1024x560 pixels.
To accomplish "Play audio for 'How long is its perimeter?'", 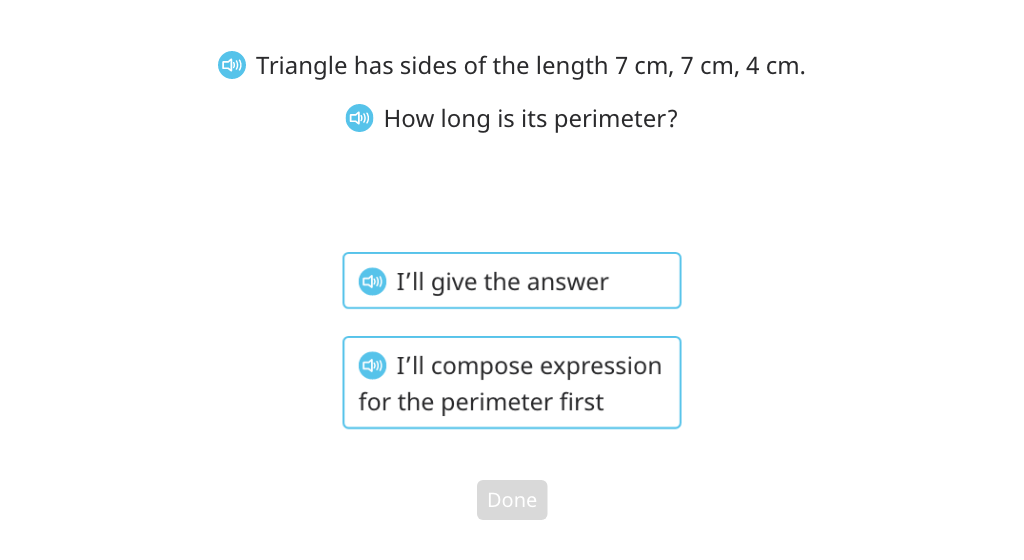I will (359, 118).
